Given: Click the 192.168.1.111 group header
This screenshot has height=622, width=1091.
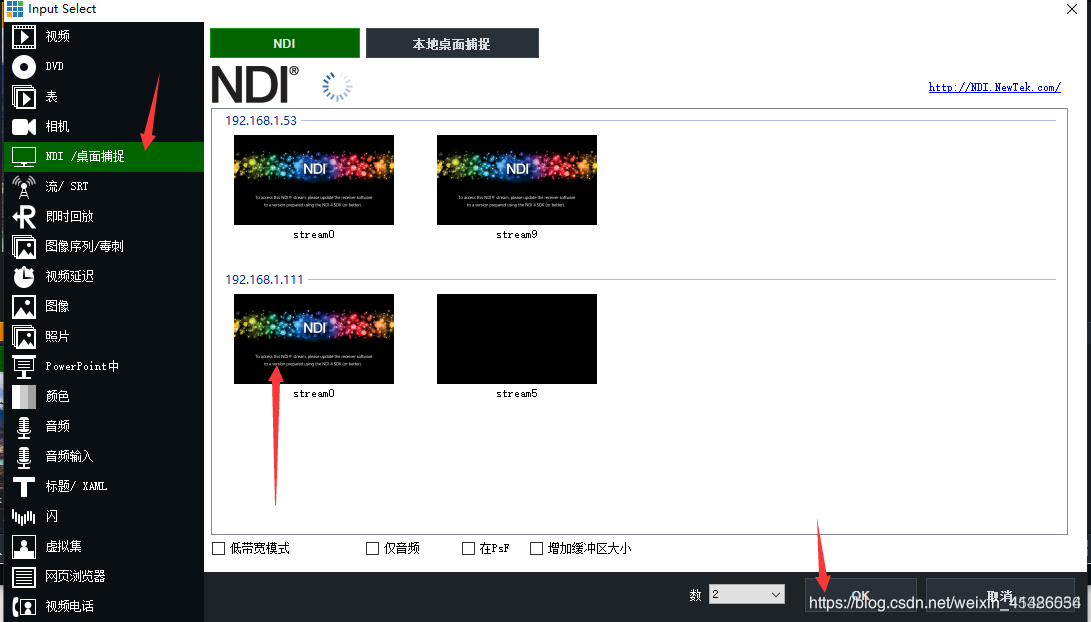Looking at the screenshot, I should [264, 280].
